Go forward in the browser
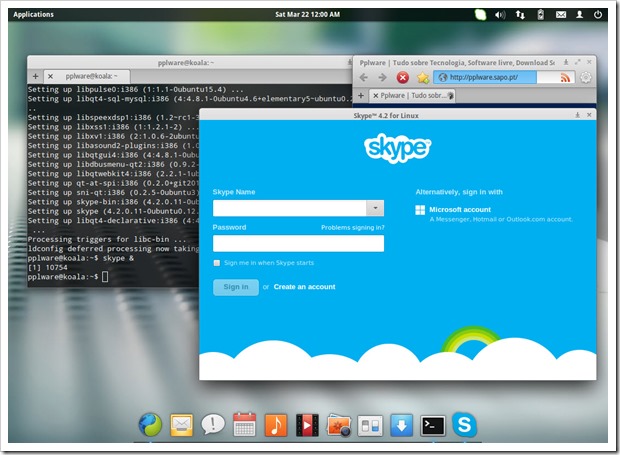Screen dimensions: 620x455 [382, 77]
